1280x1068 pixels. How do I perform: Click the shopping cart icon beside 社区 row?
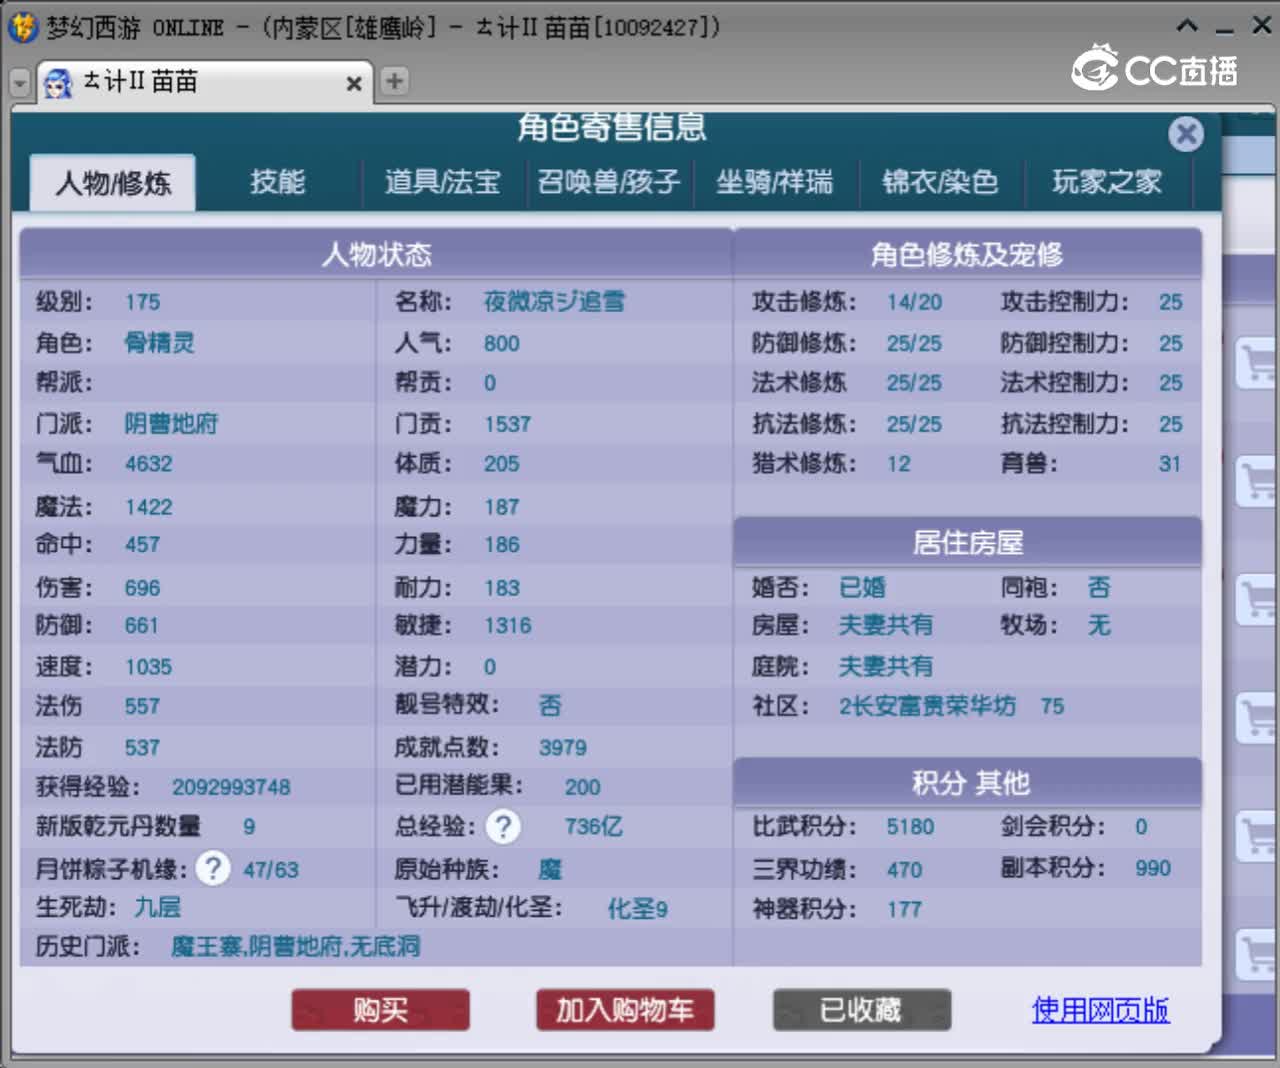[1256, 717]
